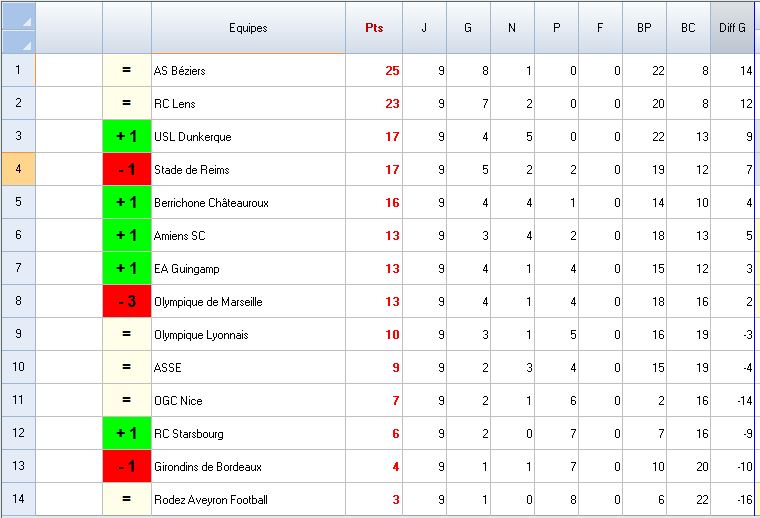This screenshot has height=518, width=760.
Task: Select row header number 14
Action: point(18,500)
